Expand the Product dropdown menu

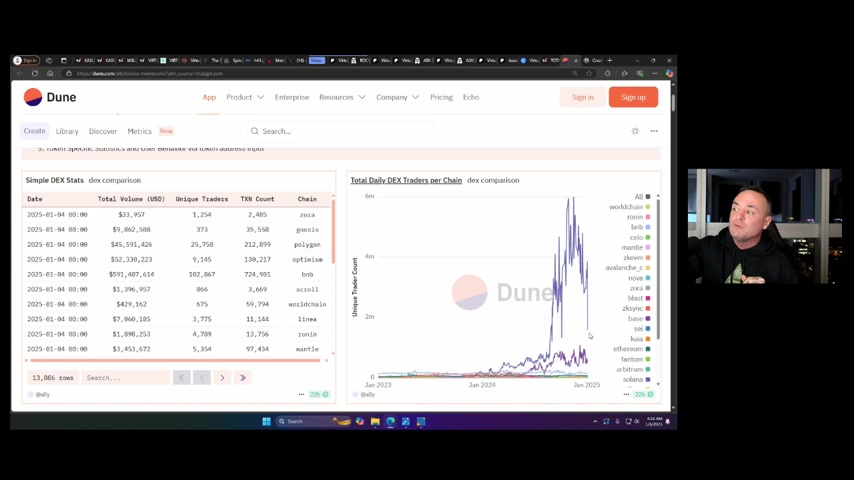tap(245, 97)
